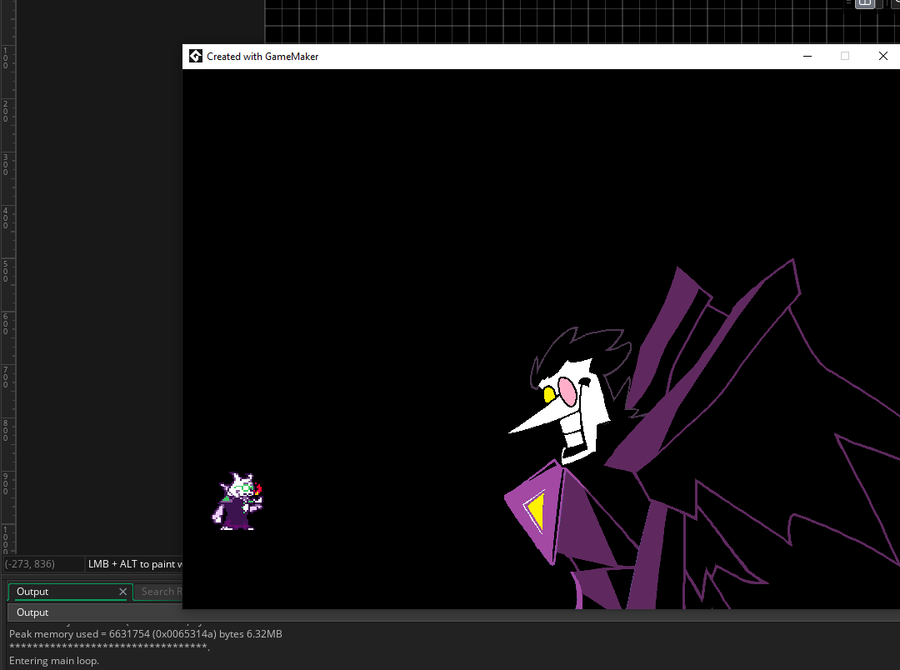Click the large puppet character's pink glasses
The image size is (900, 670).
click(x=567, y=392)
